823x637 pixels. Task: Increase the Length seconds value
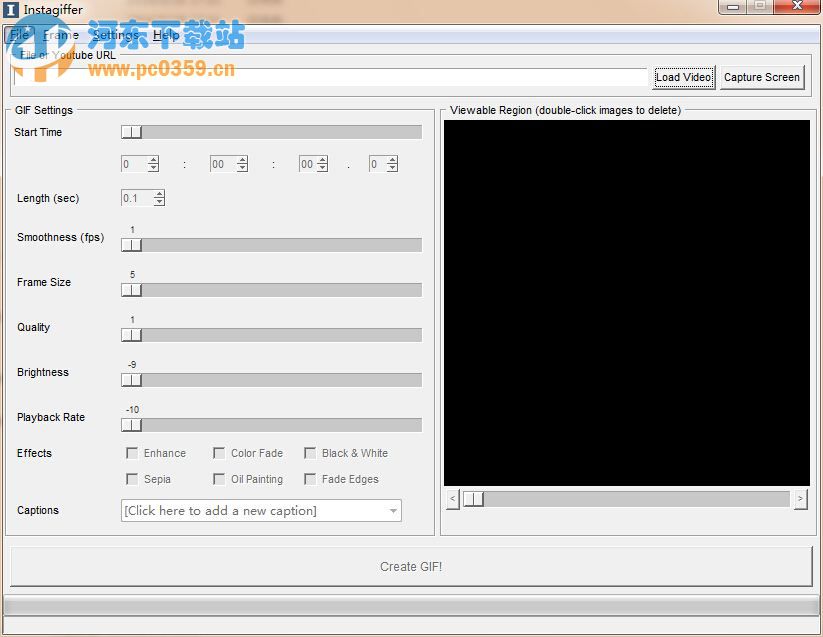[x=157, y=193]
